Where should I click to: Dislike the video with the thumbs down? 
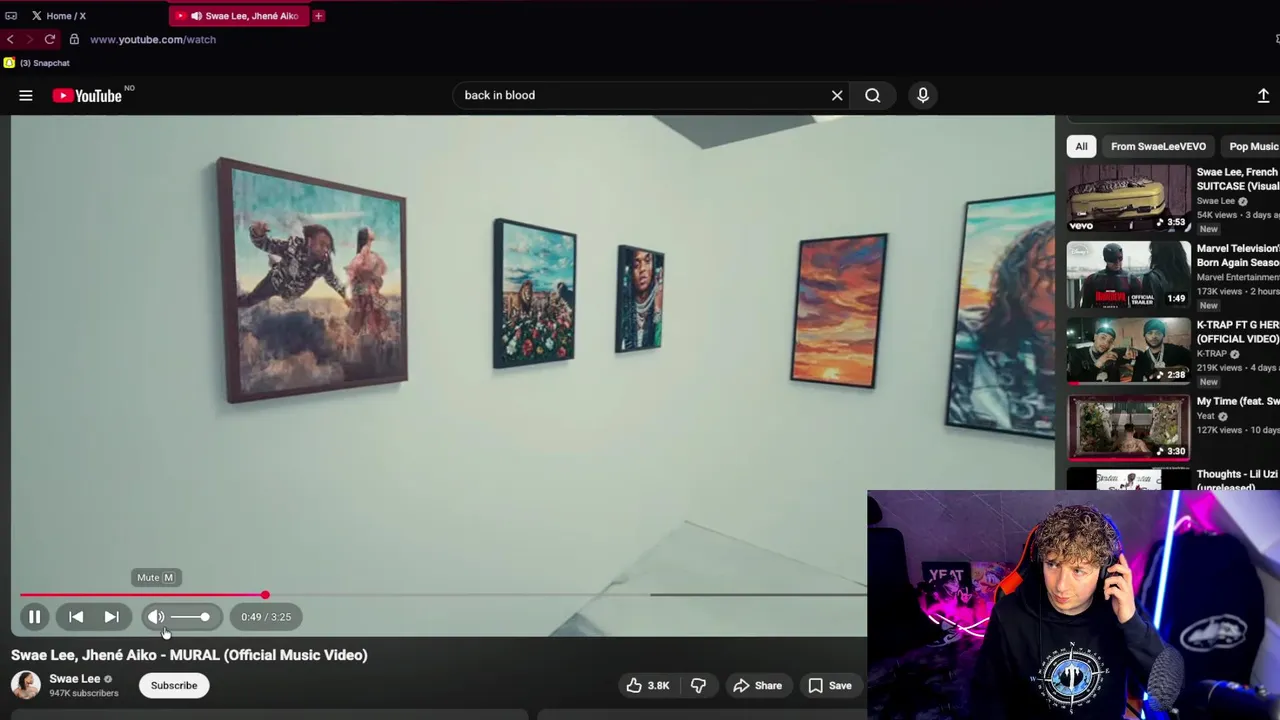pyautogui.click(x=698, y=685)
